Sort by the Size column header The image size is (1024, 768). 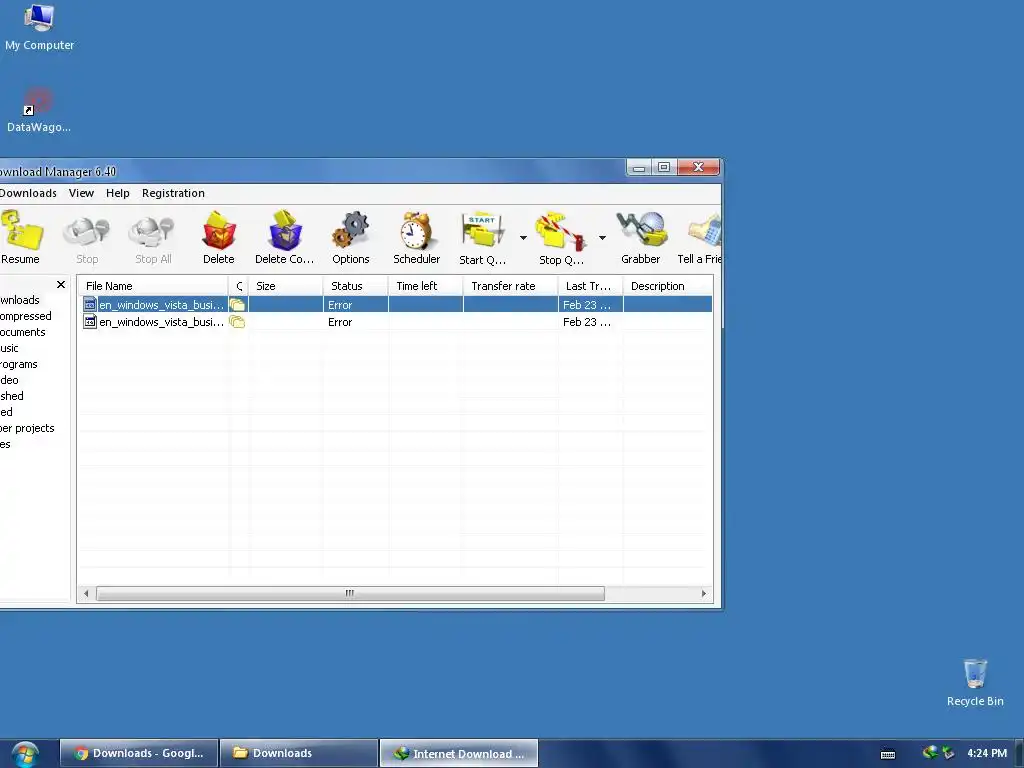(x=286, y=286)
